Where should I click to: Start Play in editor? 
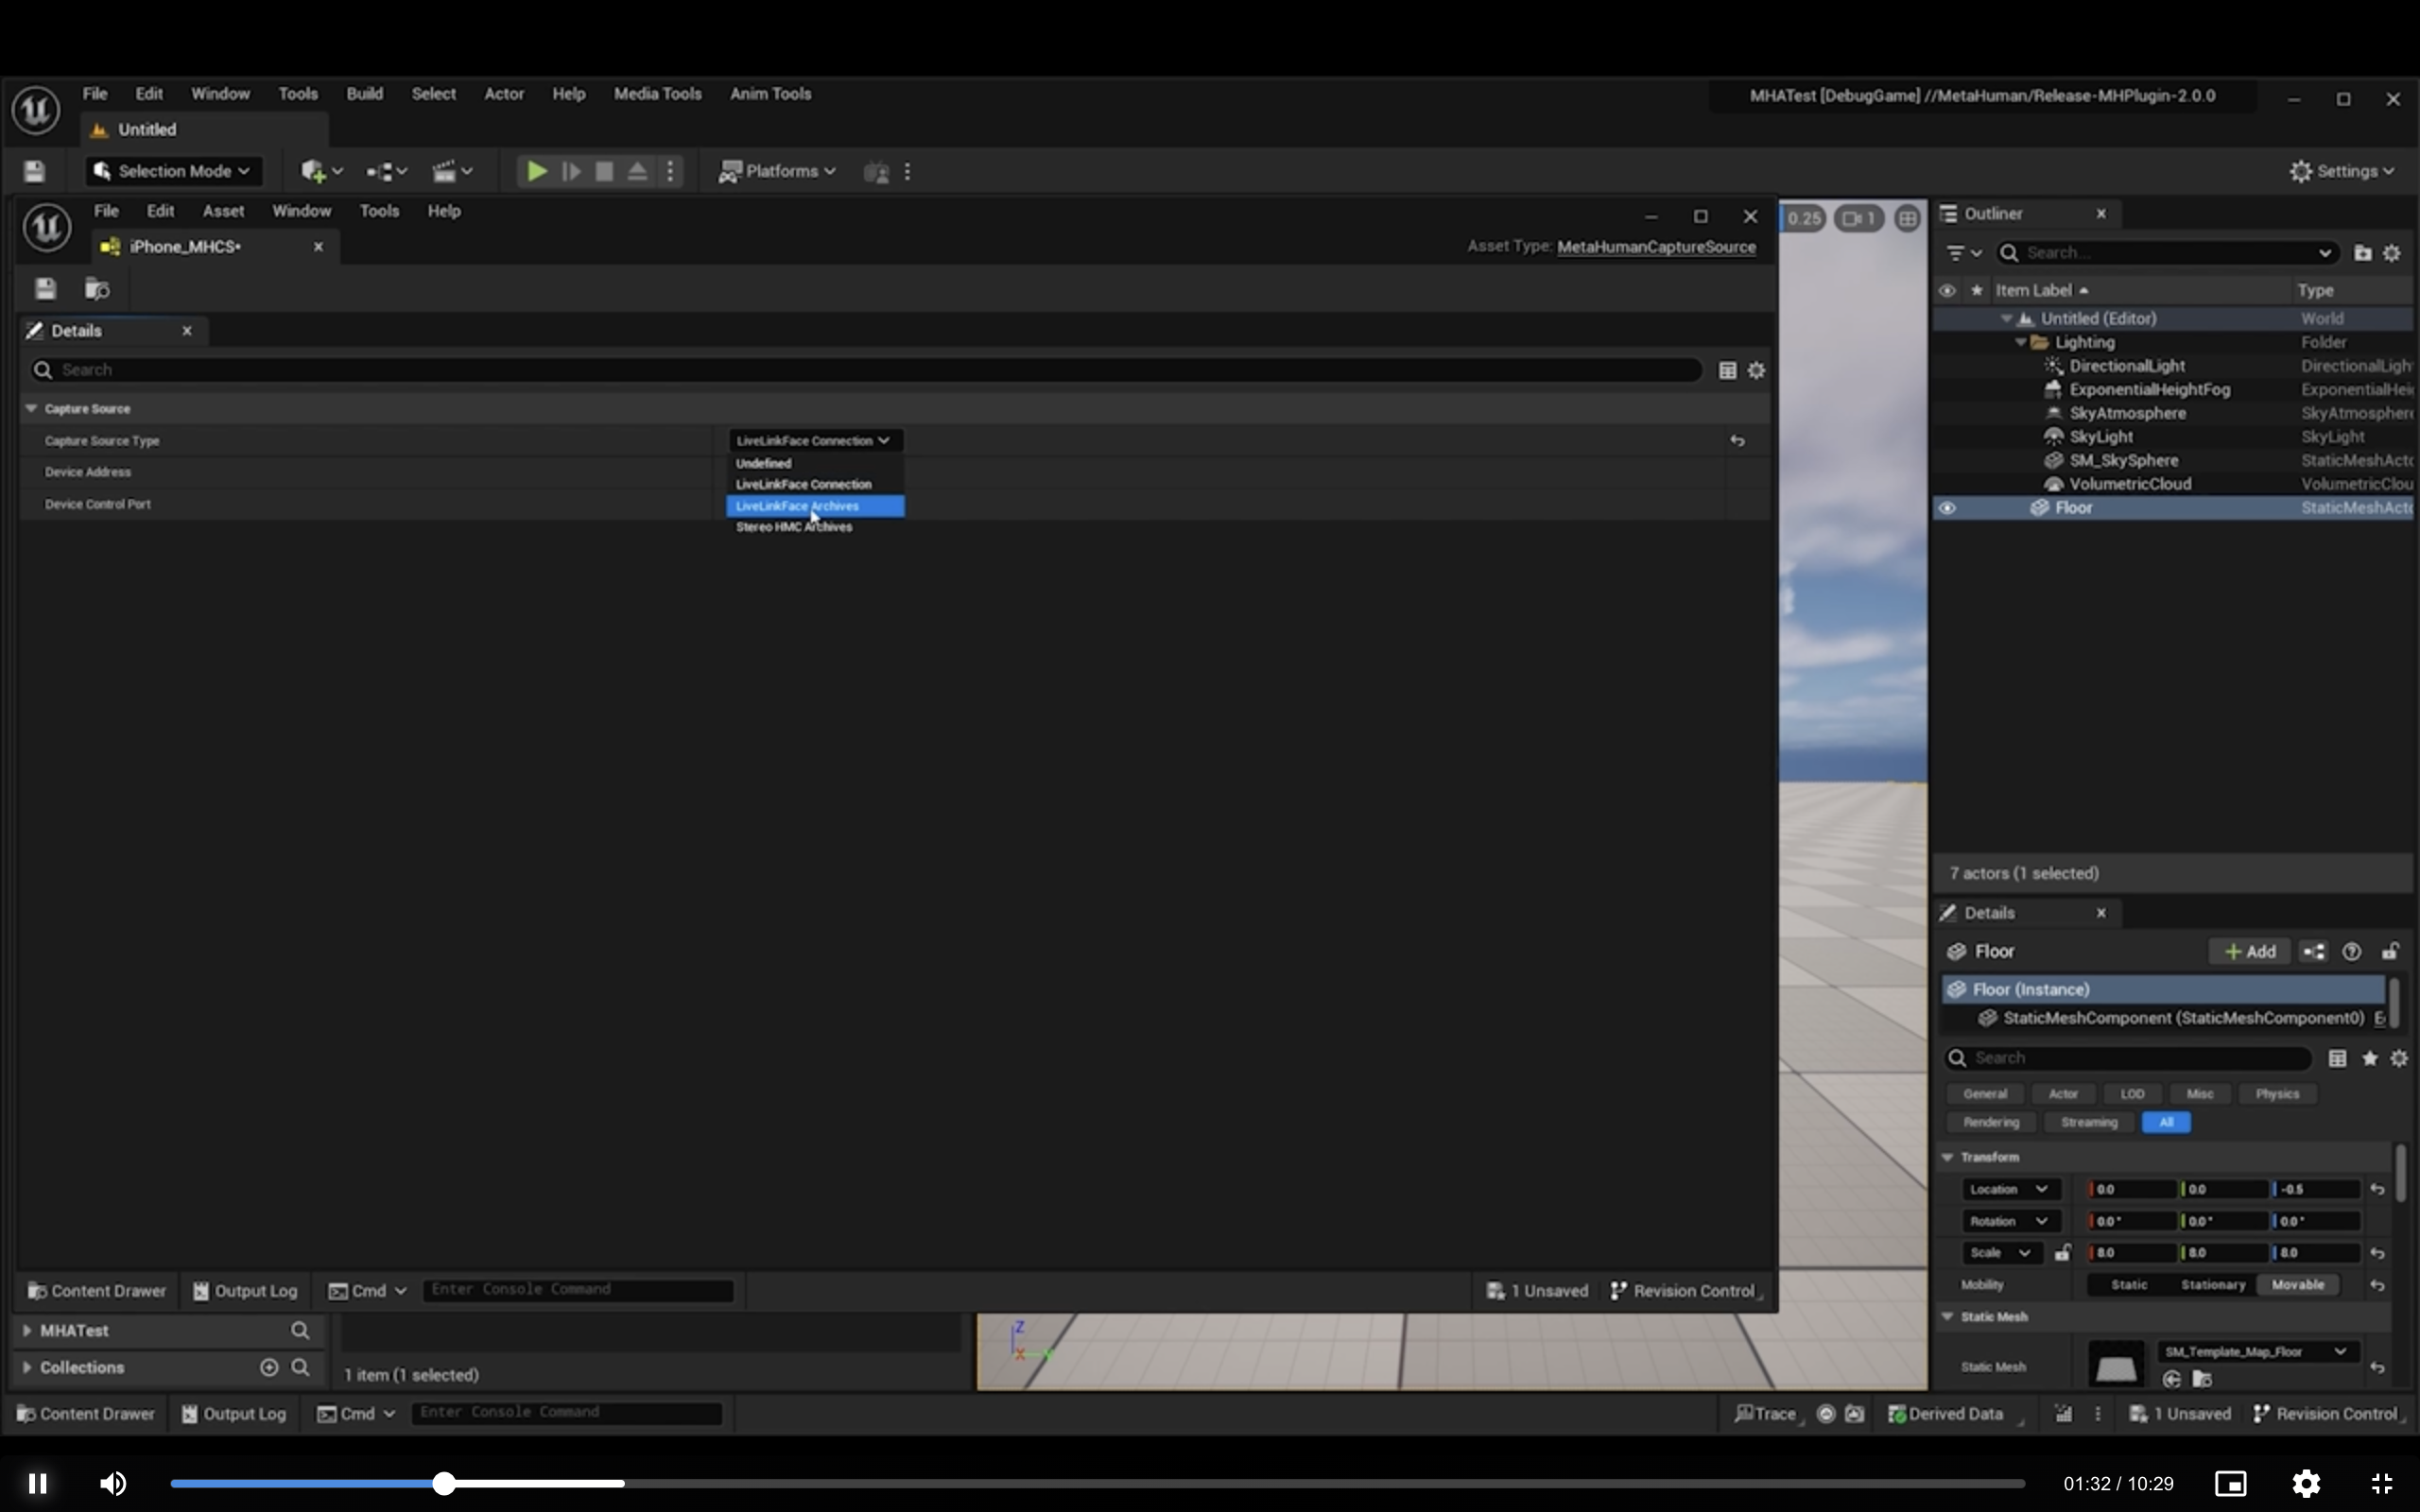click(537, 171)
